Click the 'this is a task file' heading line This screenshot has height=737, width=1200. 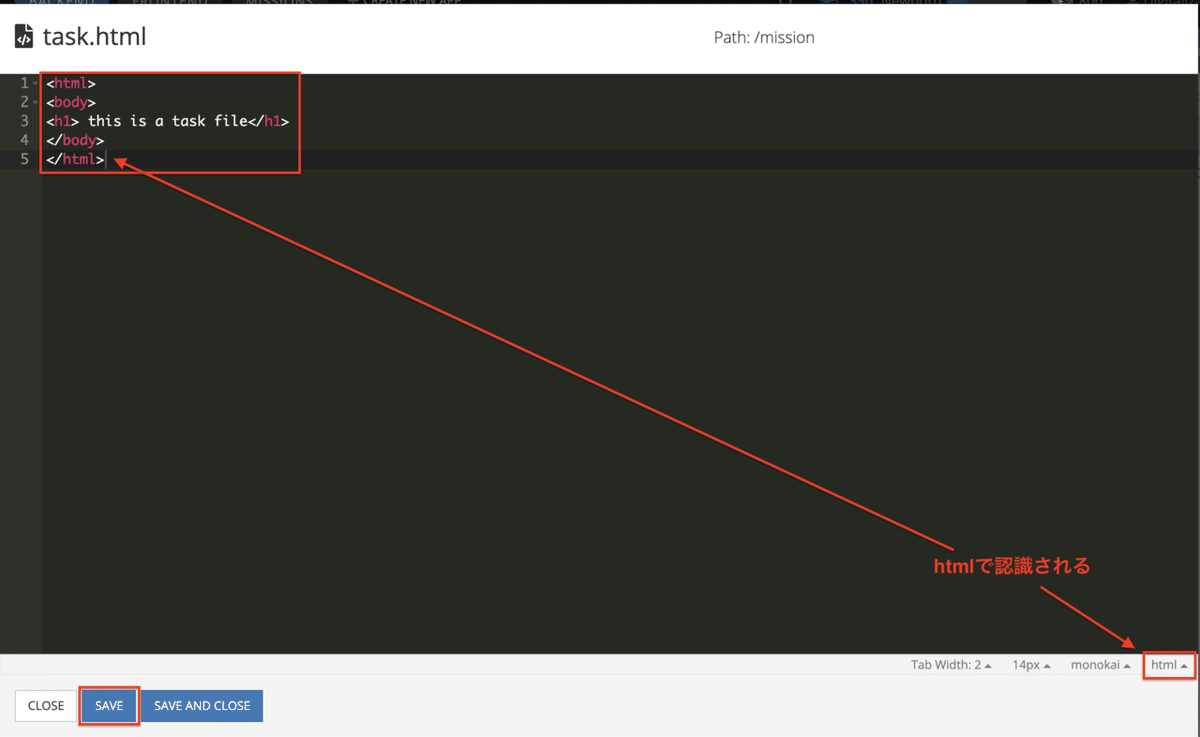click(167, 122)
